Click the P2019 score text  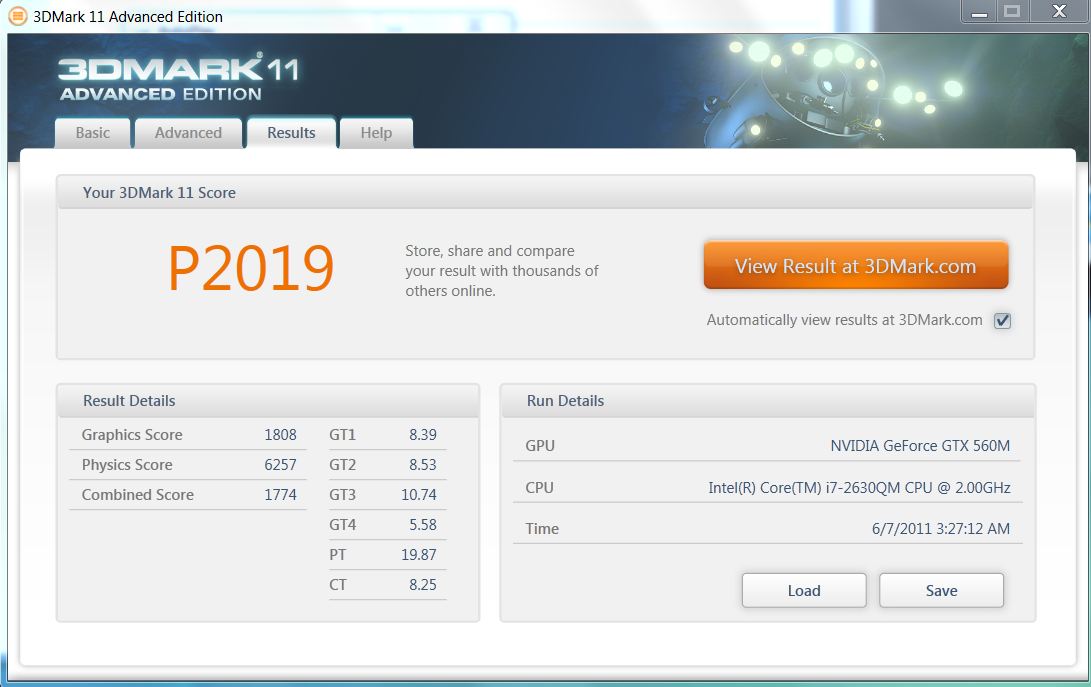(x=250, y=269)
